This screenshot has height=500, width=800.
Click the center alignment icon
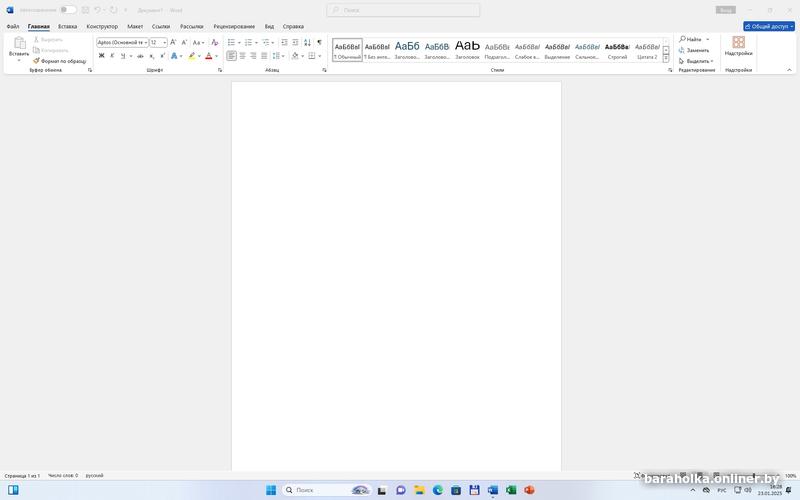tap(242, 56)
